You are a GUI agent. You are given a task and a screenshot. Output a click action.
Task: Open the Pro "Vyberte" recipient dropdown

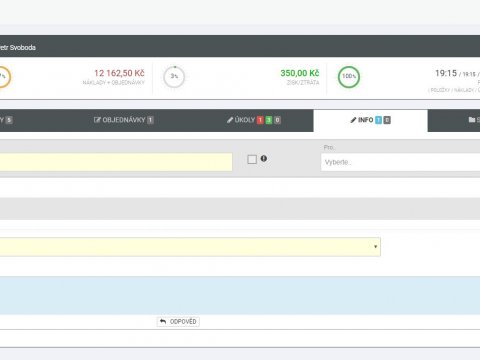400,162
